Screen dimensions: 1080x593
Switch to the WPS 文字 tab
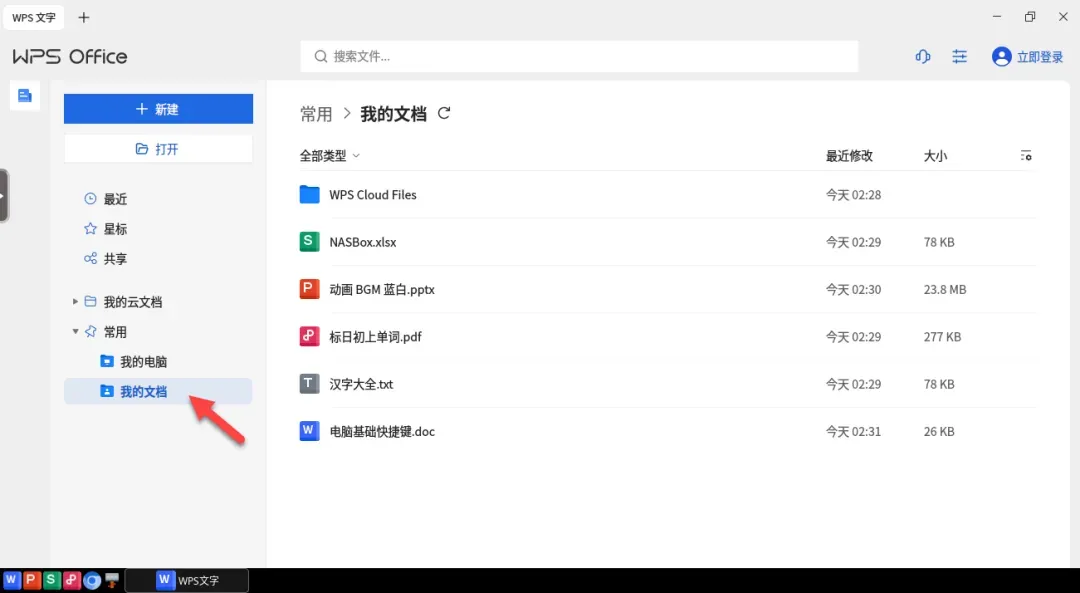pos(34,17)
